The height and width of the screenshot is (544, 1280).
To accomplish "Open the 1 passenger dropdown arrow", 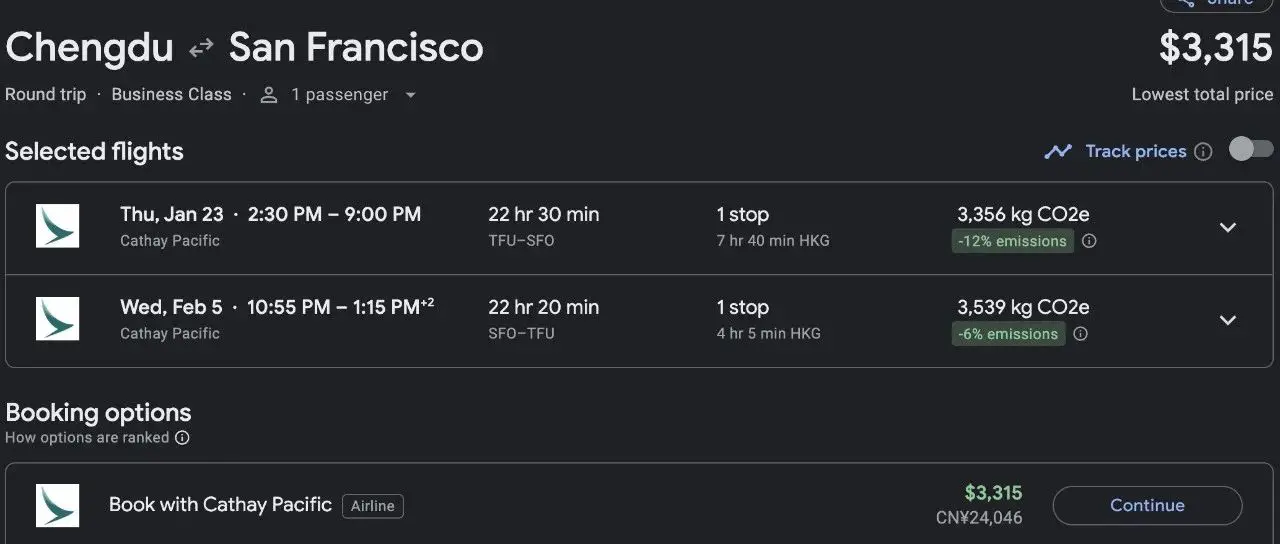I will point(410,95).
